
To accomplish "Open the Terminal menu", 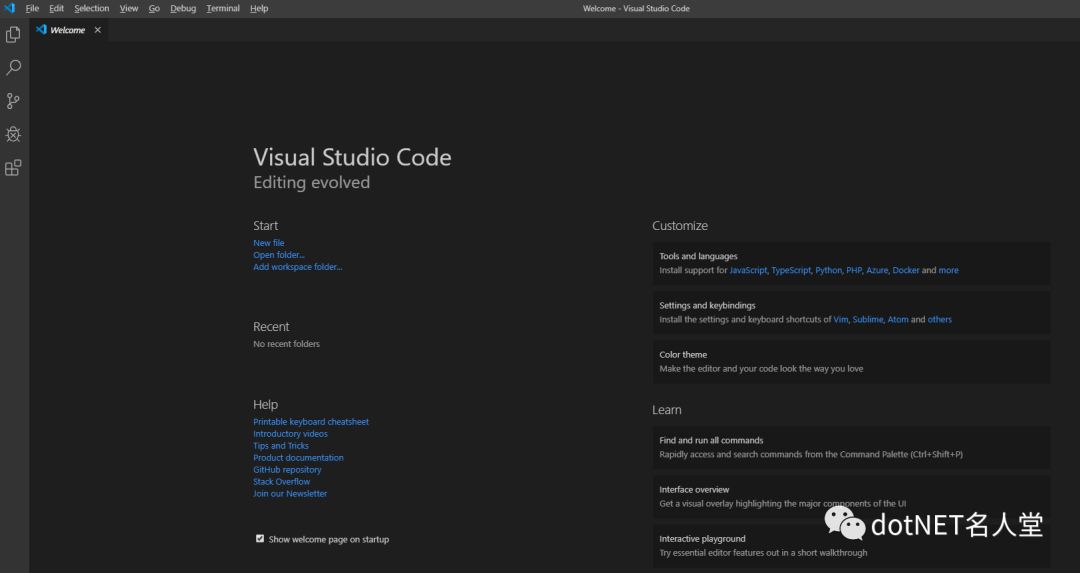I will (x=223, y=8).
